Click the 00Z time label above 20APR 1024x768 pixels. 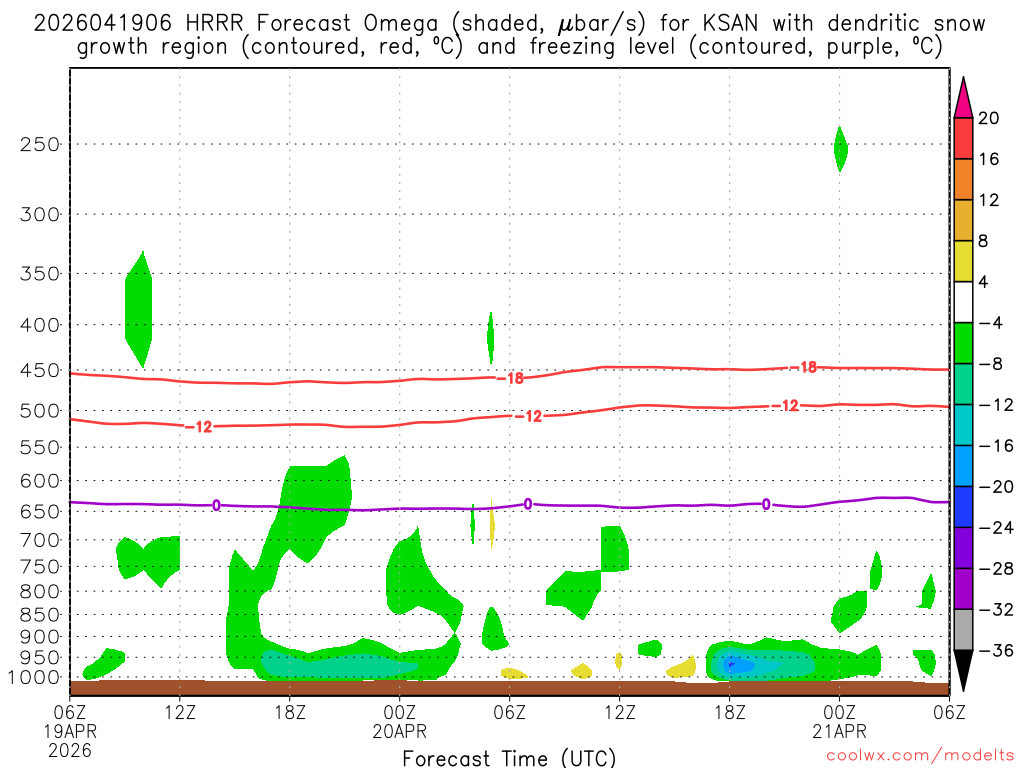point(400,712)
